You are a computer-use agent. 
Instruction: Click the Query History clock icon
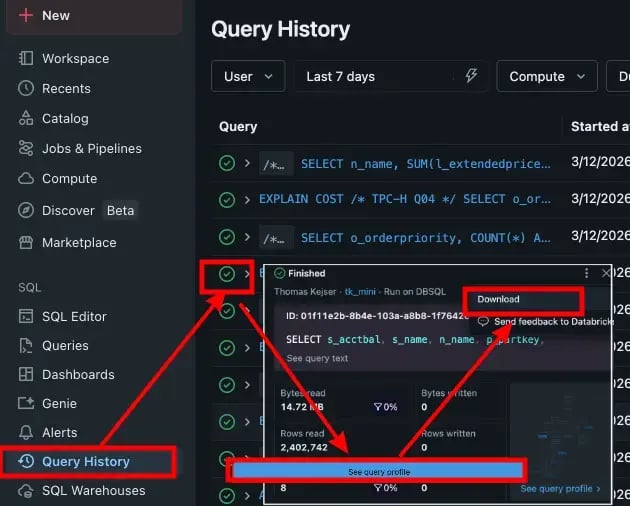point(26,461)
